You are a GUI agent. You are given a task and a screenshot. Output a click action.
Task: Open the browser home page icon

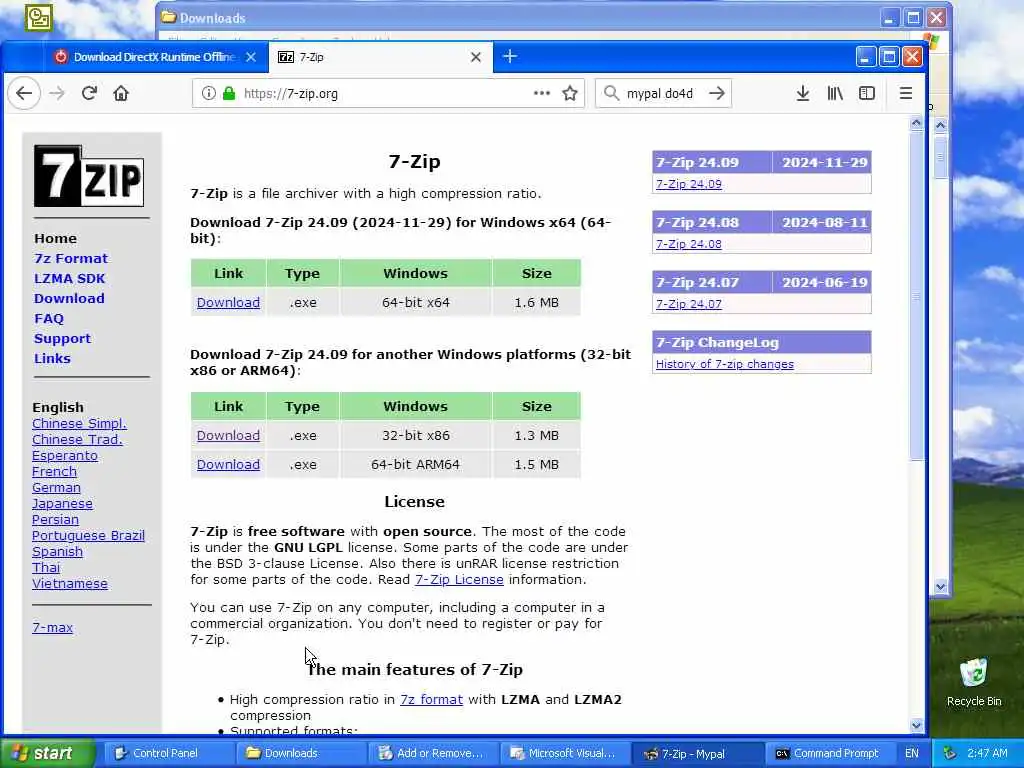pyautogui.click(x=121, y=93)
